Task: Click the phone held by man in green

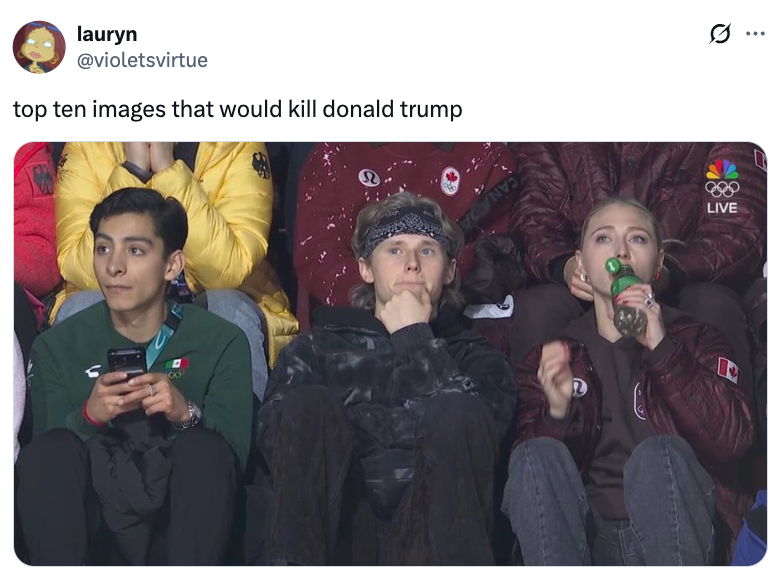Action: (x=127, y=364)
